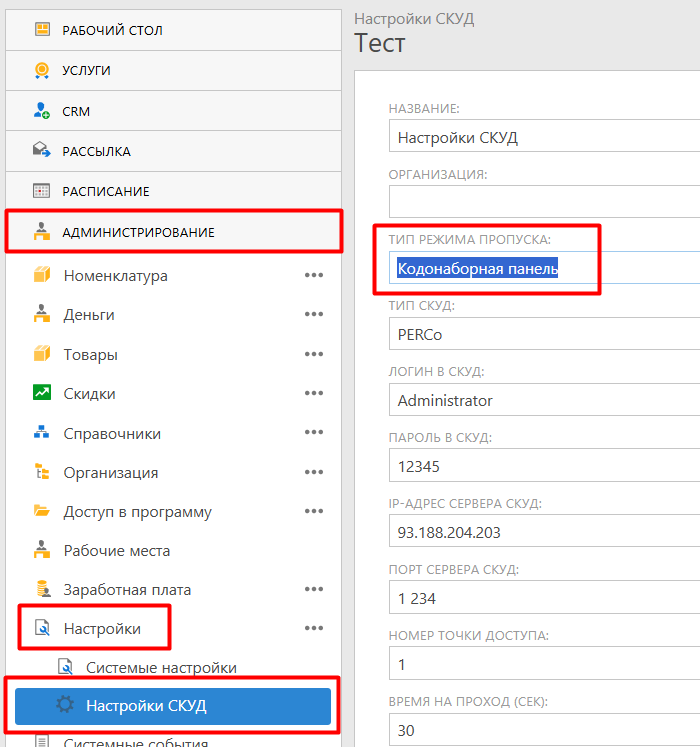700x747 pixels.
Task: Expand Скидки options with three dots
Action: [x=314, y=393]
